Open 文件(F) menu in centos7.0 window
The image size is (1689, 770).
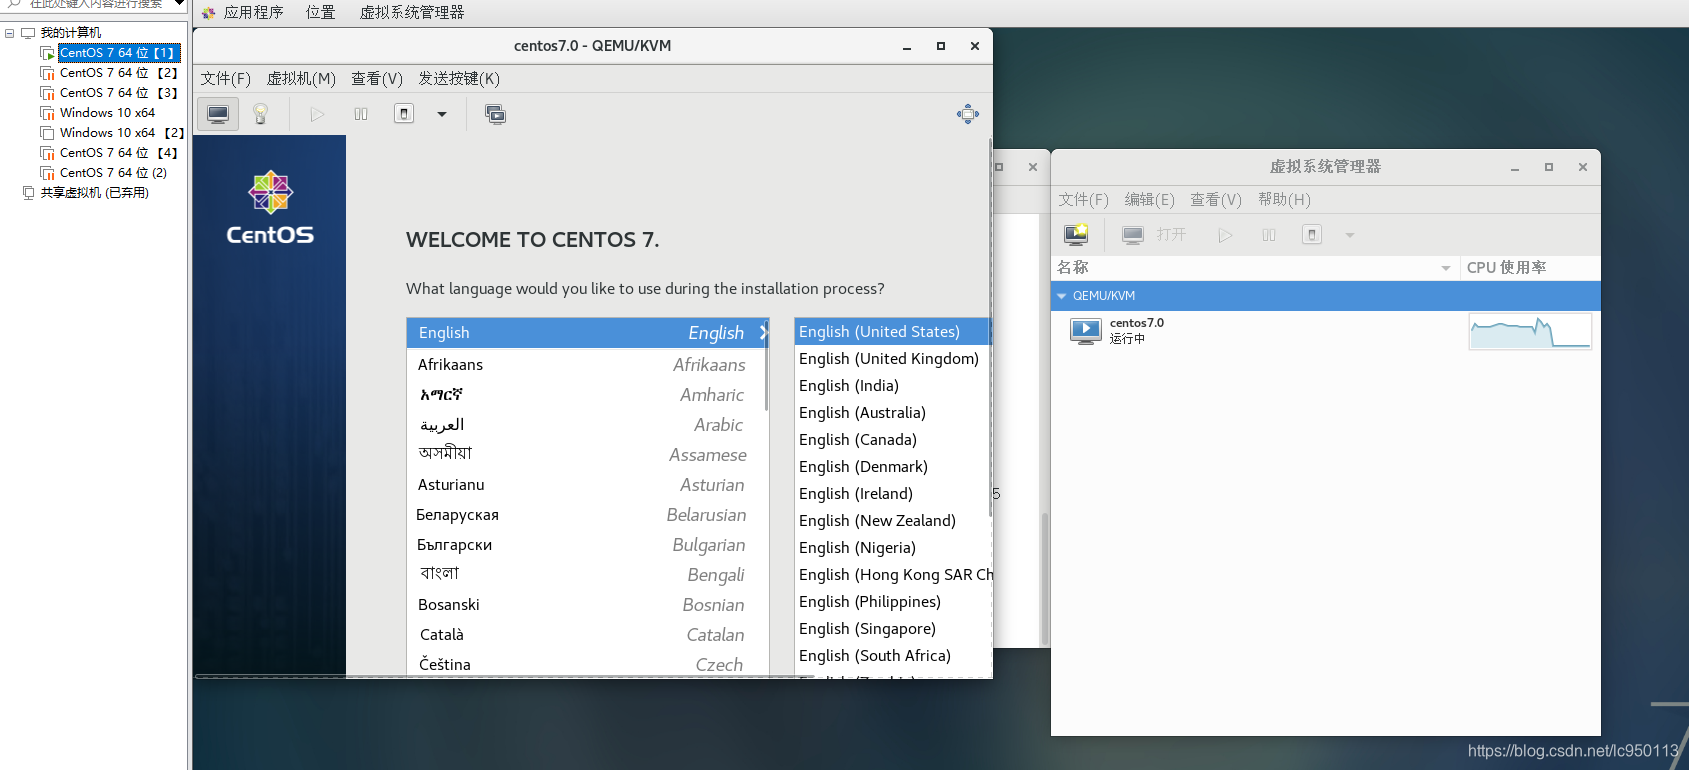coord(226,78)
